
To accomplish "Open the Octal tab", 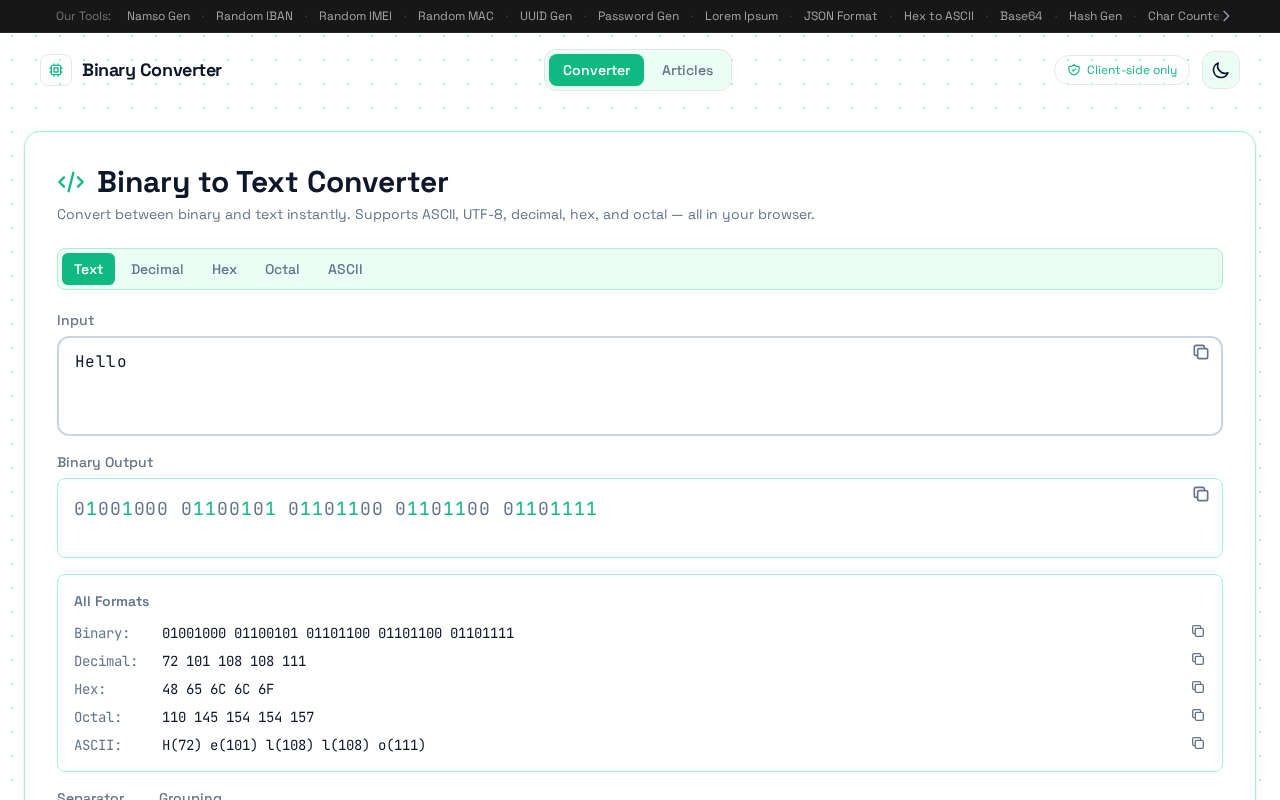I will (282, 269).
